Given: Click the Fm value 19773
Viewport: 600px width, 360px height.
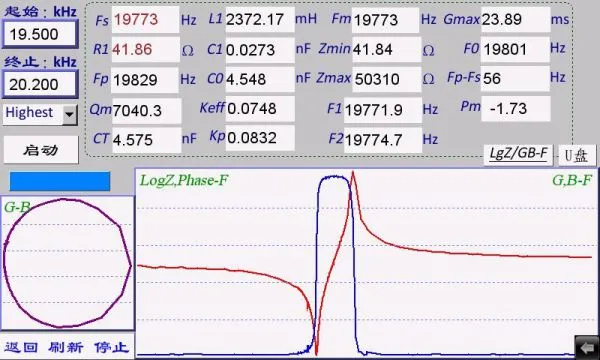Looking at the screenshot, I should click(x=385, y=20).
